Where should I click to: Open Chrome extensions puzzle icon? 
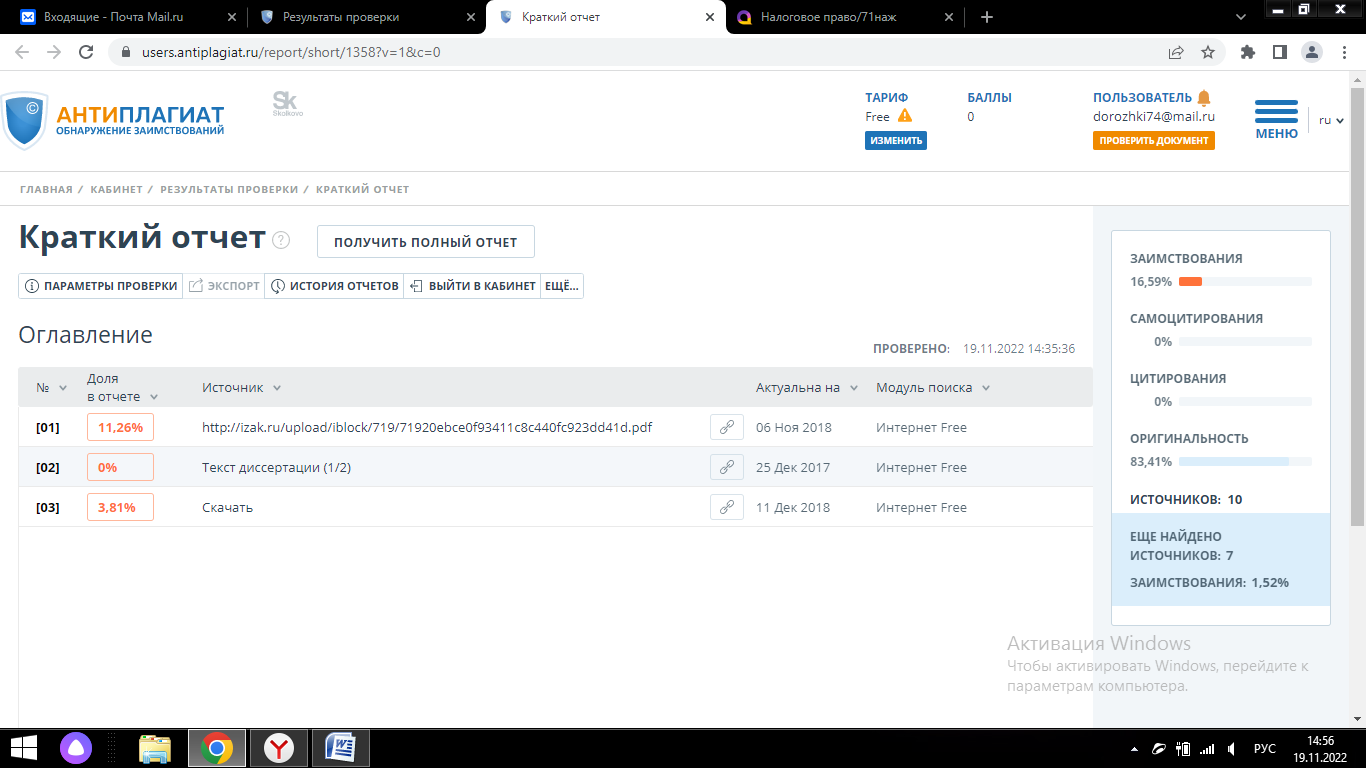pyautogui.click(x=1247, y=52)
